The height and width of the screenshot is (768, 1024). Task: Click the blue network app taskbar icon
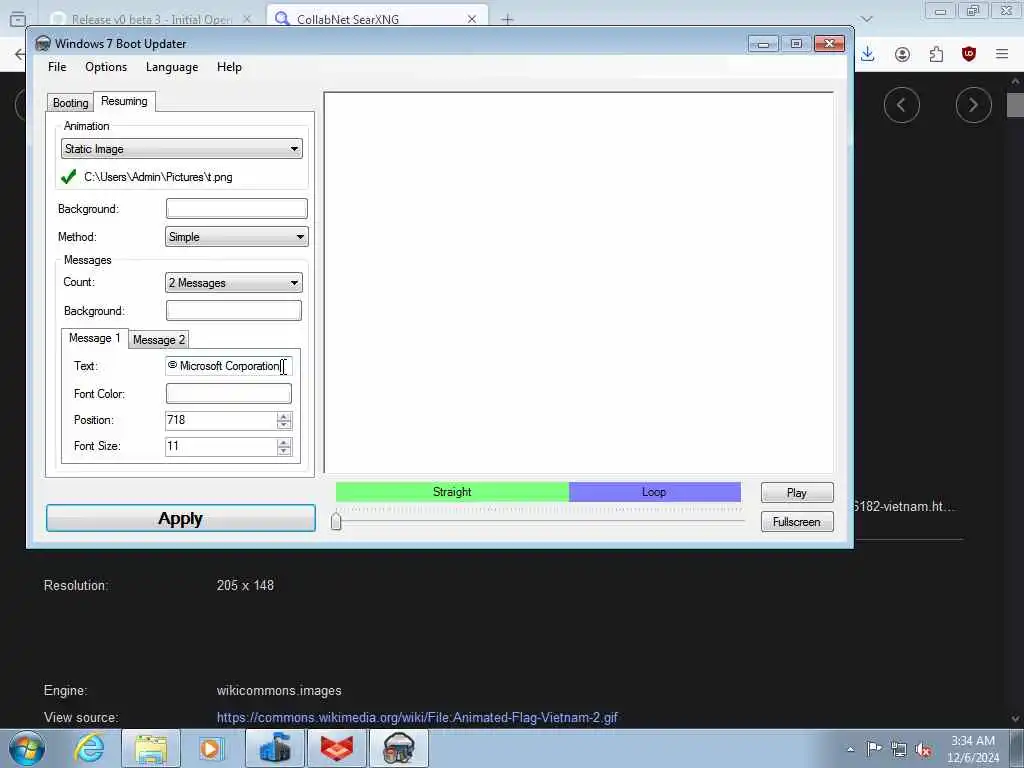tap(275, 748)
